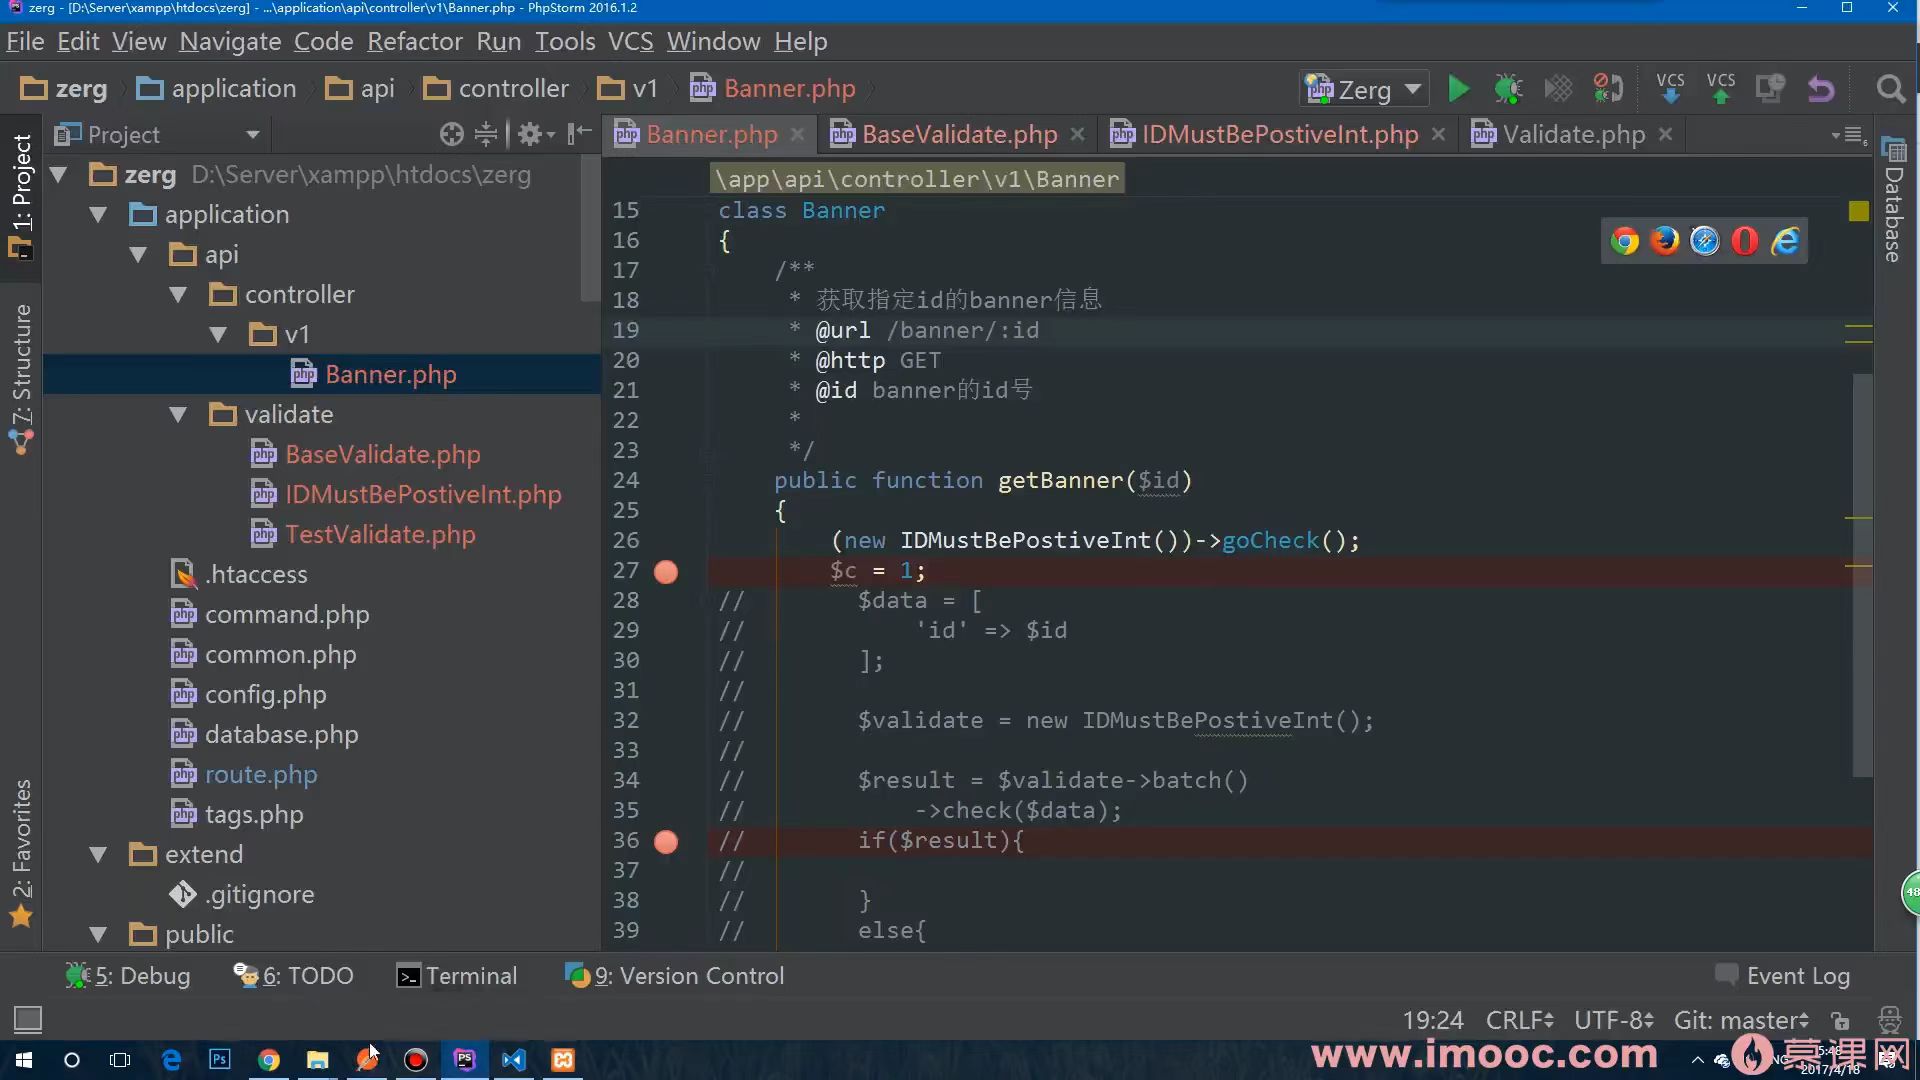Screen dimensions: 1920x1080
Task: Click the Hector inspector icon in status bar
Action: coord(1889,1020)
